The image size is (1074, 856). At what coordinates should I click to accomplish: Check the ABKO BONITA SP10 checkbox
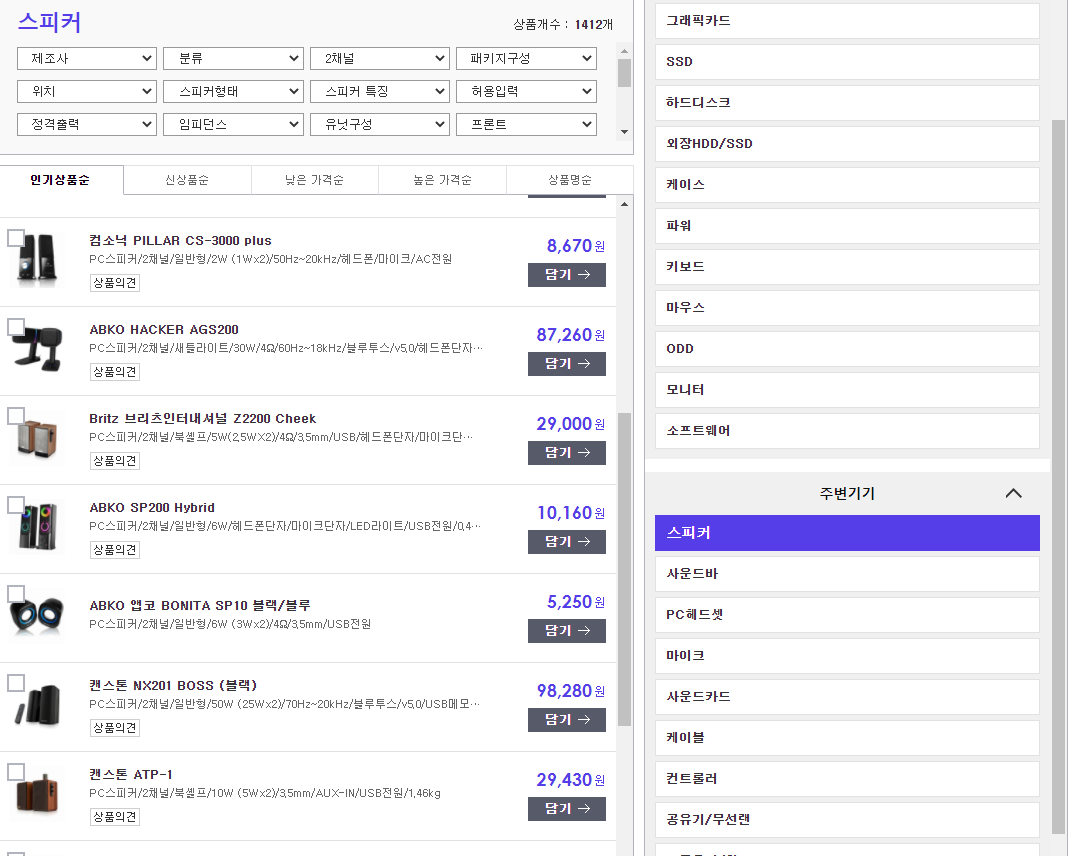point(16,594)
